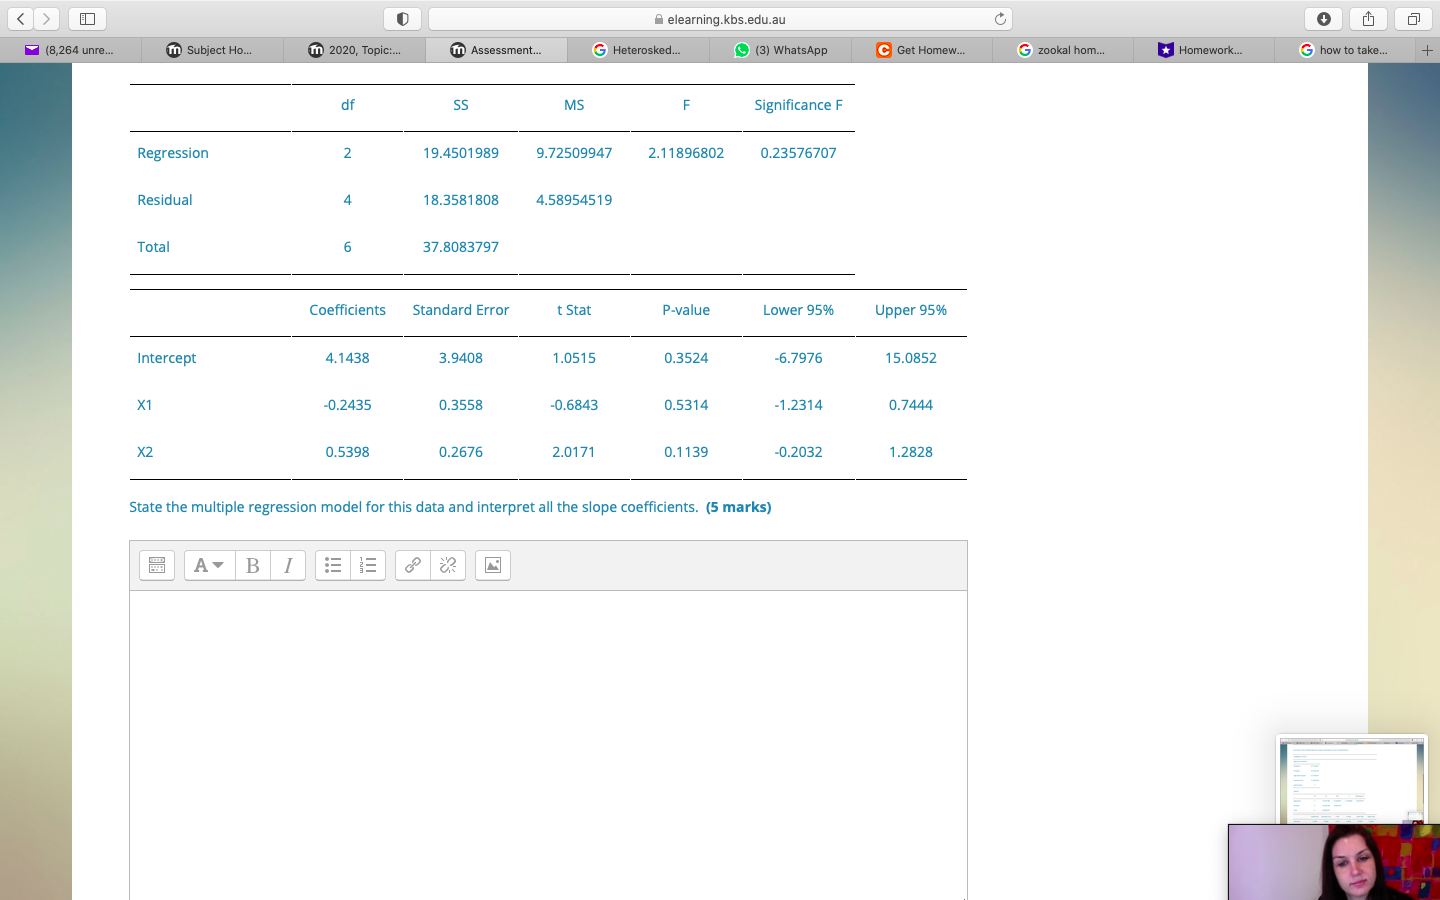The height and width of the screenshot is (900, 1440).
Task: Click the X2 coefficient 0.5398
Action: pos(347,452)
